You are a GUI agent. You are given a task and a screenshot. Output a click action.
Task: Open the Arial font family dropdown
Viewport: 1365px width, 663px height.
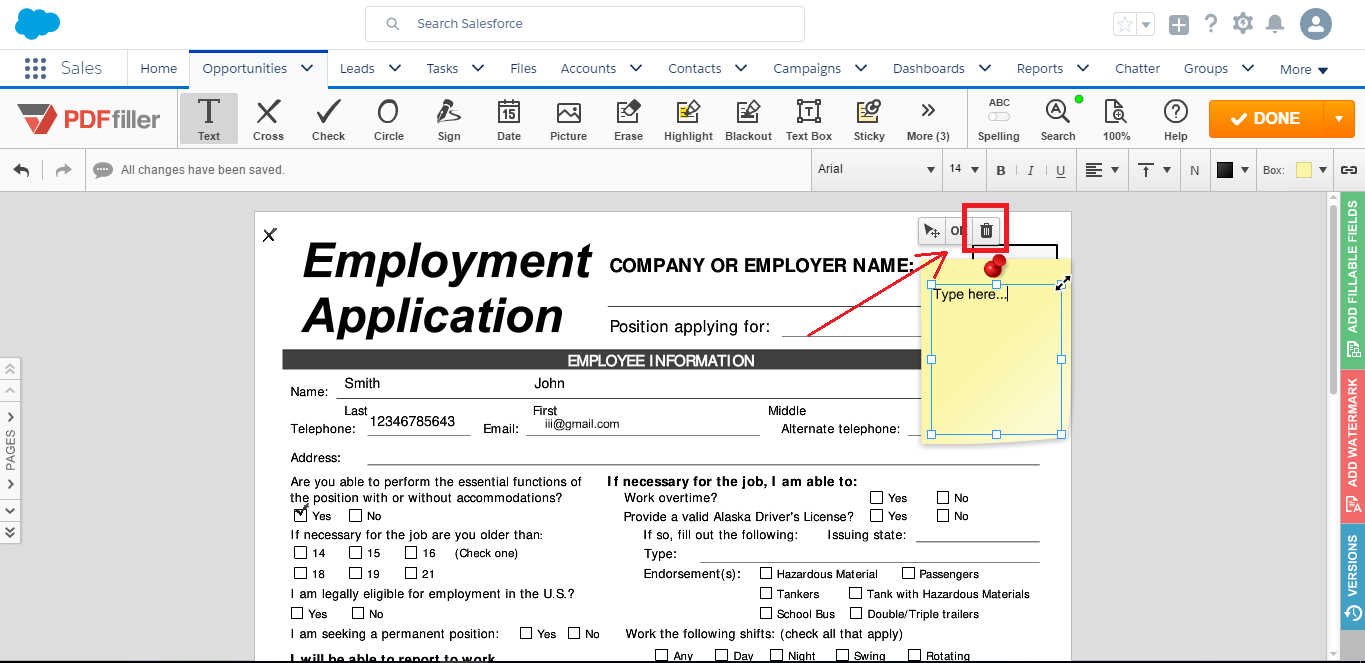877,170
